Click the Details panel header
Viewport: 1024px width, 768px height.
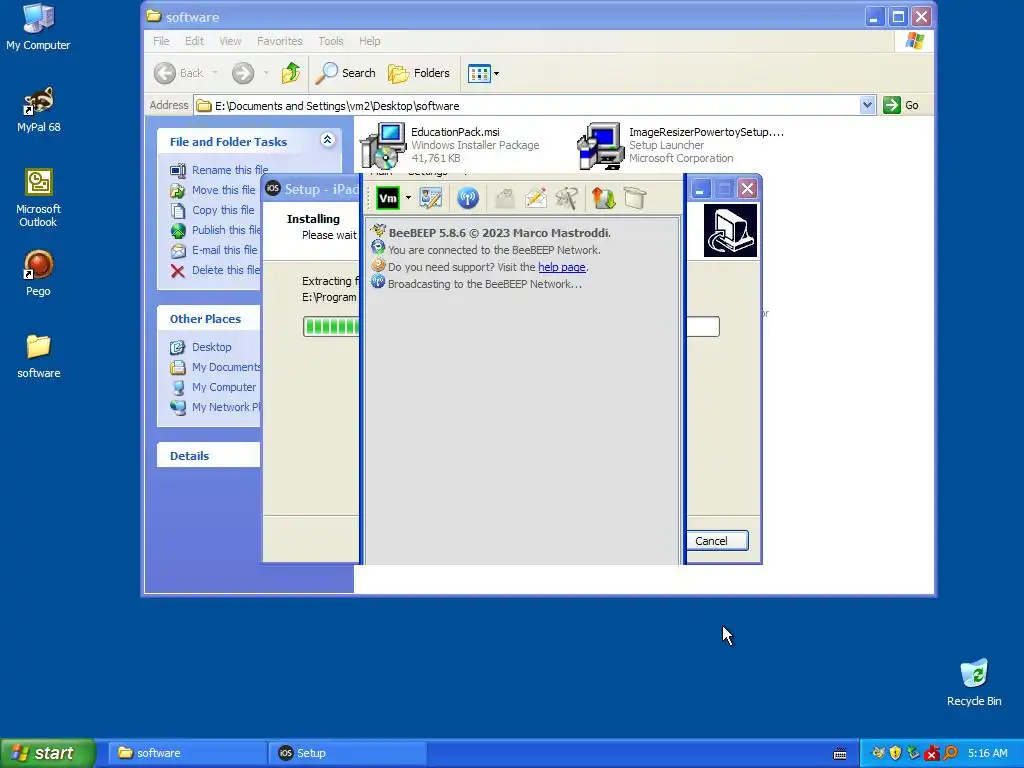(x=208, y=455)
